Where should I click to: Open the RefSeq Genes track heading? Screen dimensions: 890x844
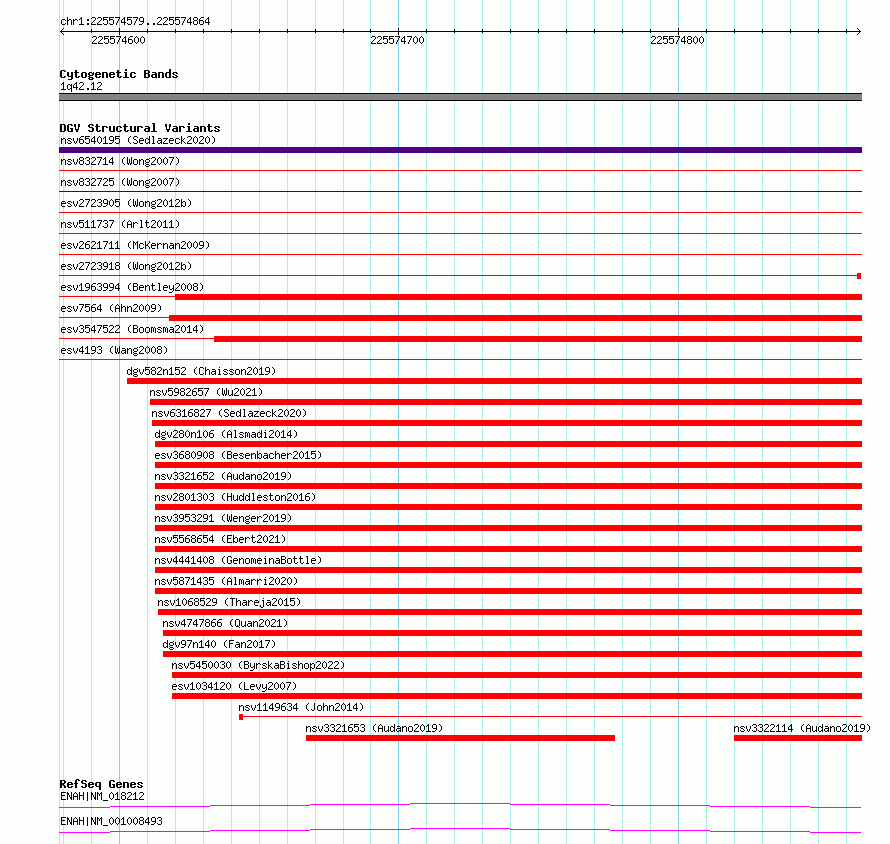coord(101,784)
